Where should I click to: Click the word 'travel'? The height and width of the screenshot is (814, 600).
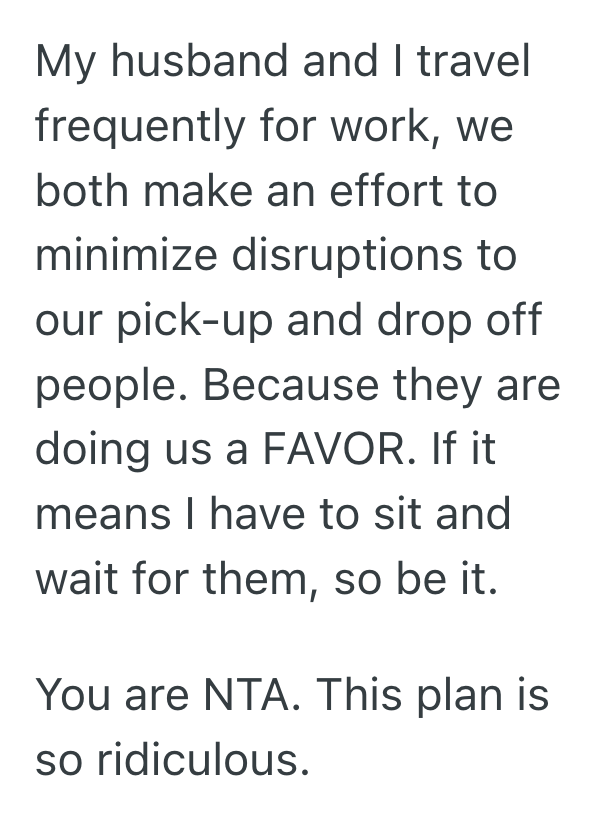(472, 62)
